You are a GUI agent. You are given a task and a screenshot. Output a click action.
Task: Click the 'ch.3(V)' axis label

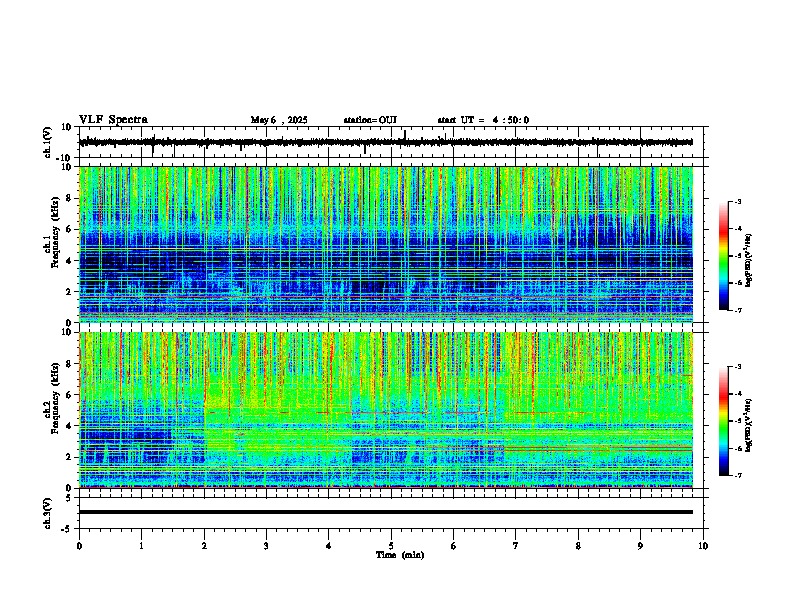48,513
